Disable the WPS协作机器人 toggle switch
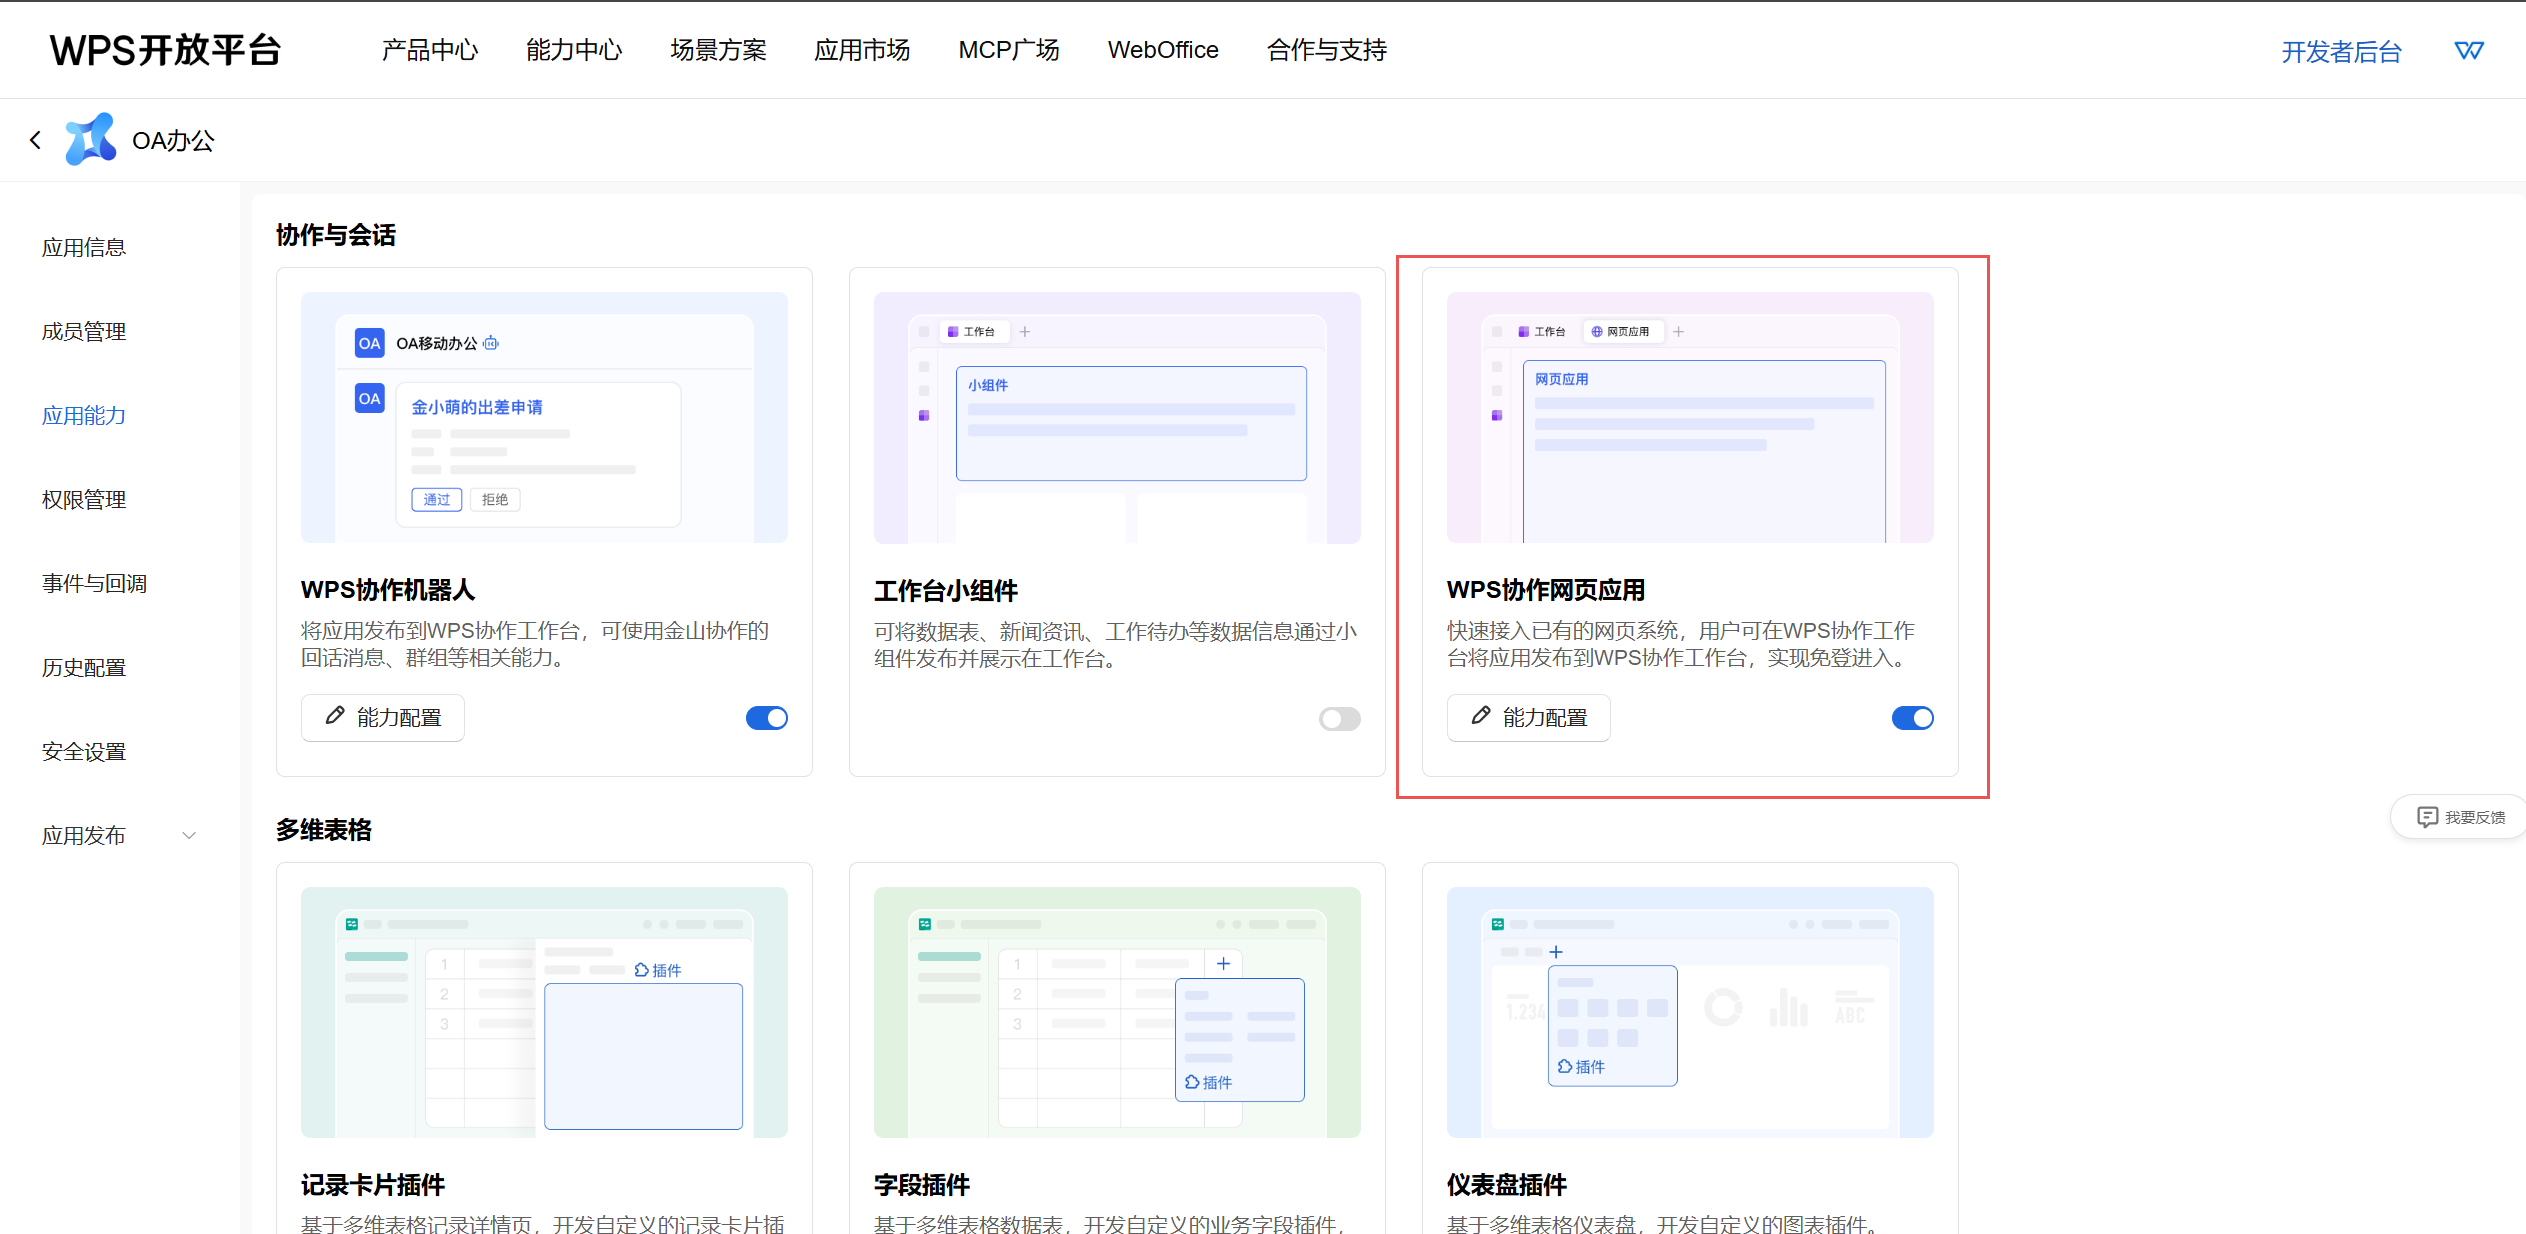The image size is (2526, 1234). click(x=766, y=718)
